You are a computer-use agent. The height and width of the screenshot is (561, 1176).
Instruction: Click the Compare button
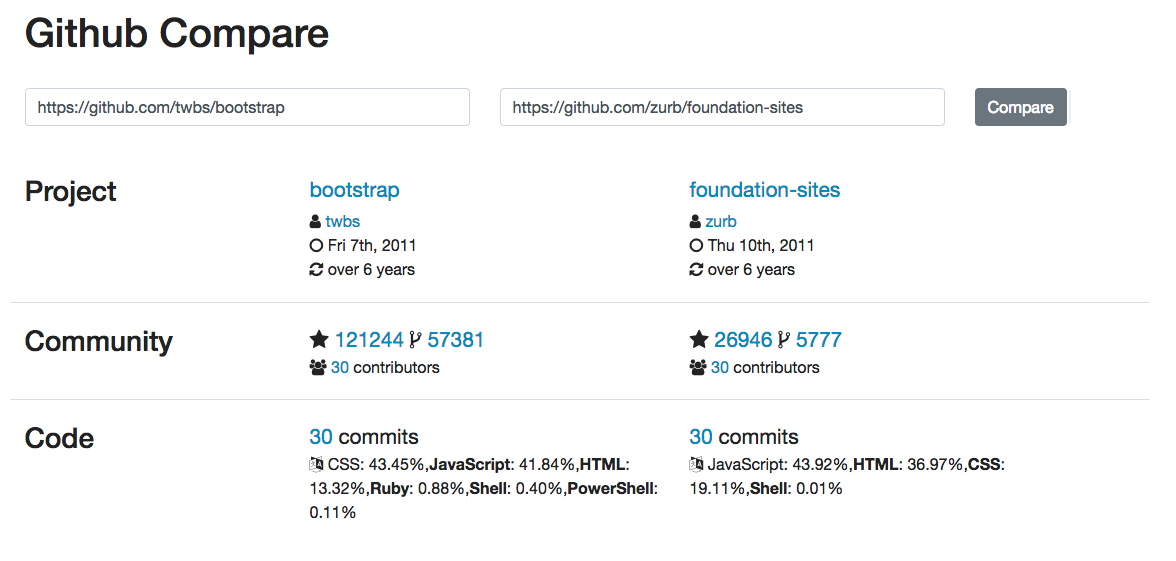(x=1020, y=107)
